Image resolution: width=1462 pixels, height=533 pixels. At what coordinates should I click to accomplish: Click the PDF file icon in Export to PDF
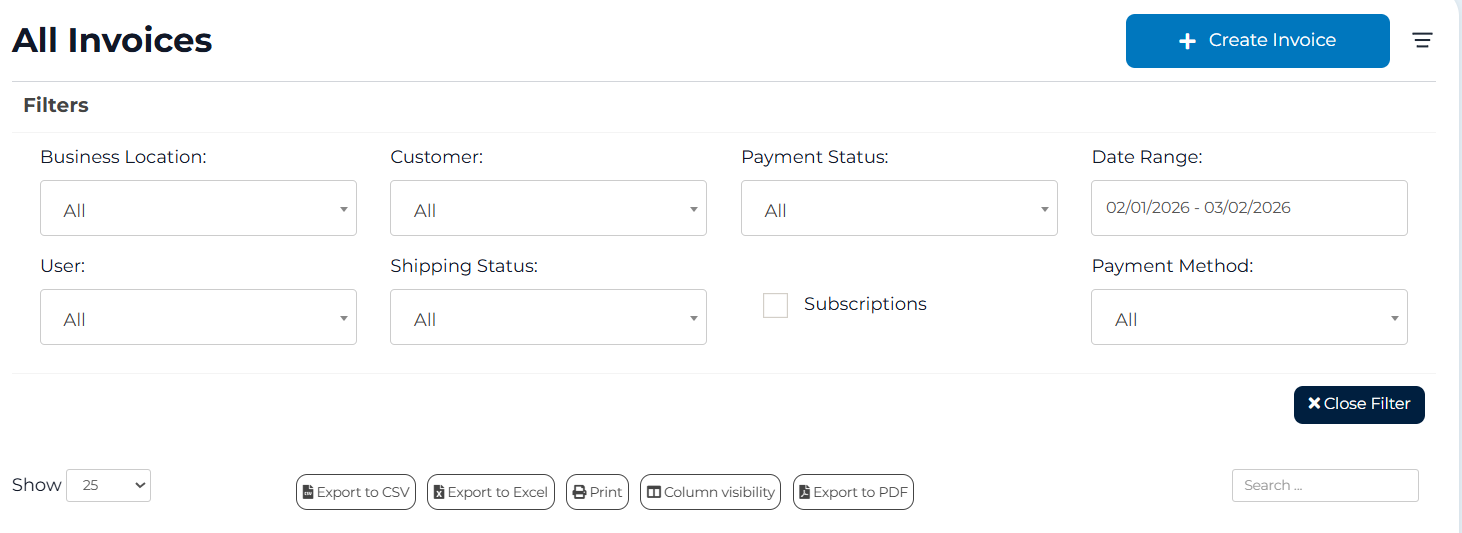pyautogui.click(x=804, y=492)
